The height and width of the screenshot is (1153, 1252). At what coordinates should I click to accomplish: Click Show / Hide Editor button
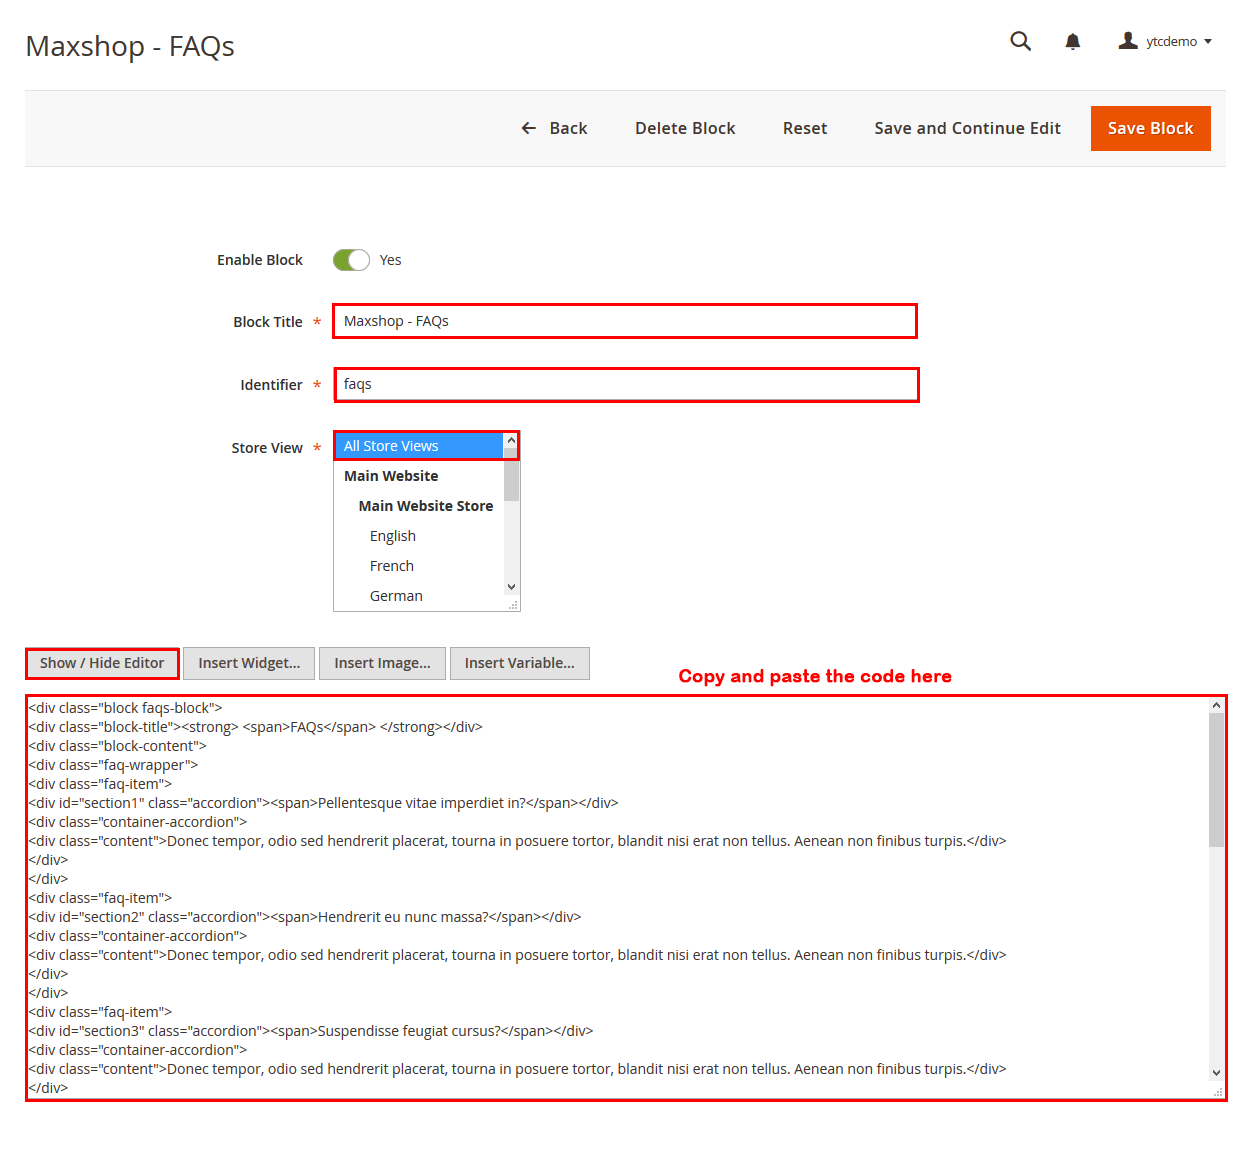point(102,663)
